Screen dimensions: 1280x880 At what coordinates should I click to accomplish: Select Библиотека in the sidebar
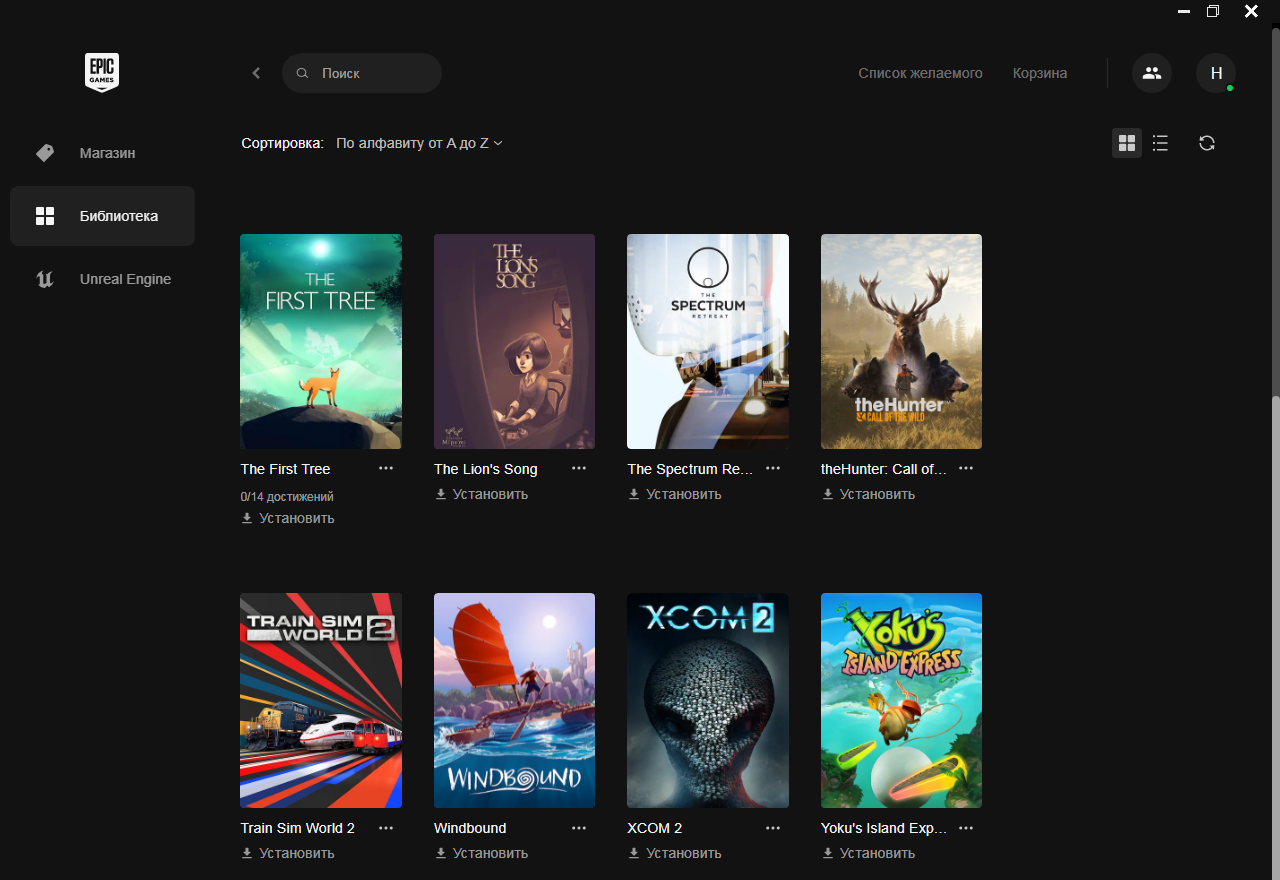click(102, 216)
